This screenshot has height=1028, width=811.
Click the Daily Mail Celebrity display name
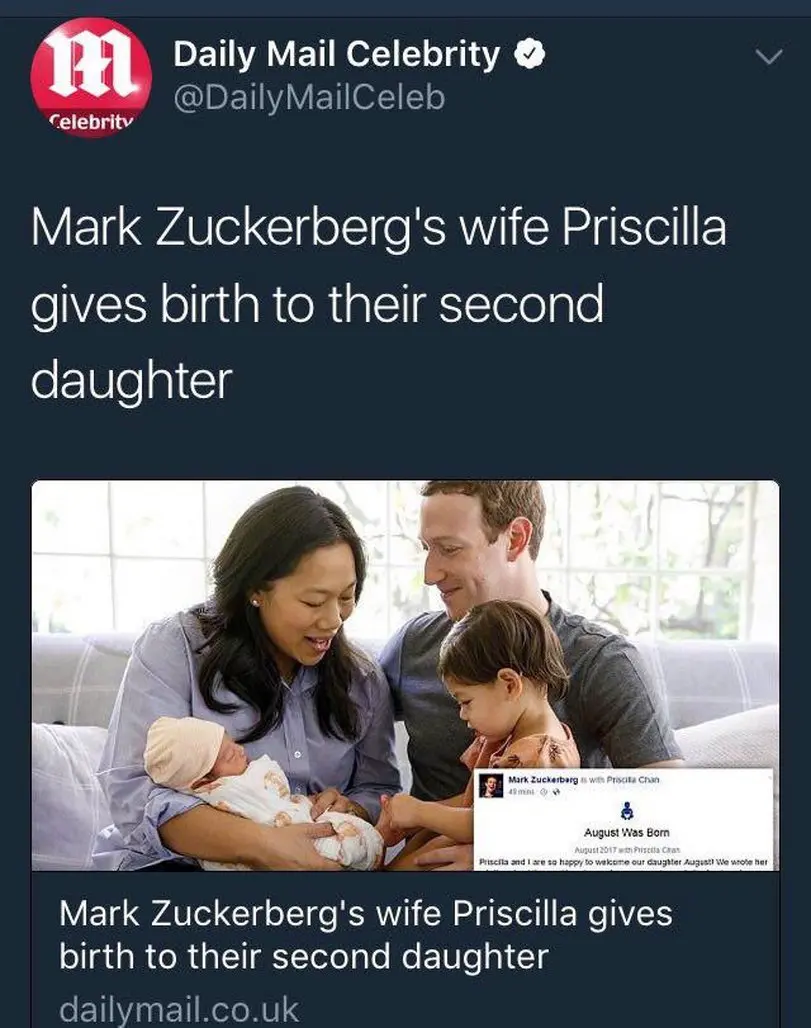tap(336, 55)
